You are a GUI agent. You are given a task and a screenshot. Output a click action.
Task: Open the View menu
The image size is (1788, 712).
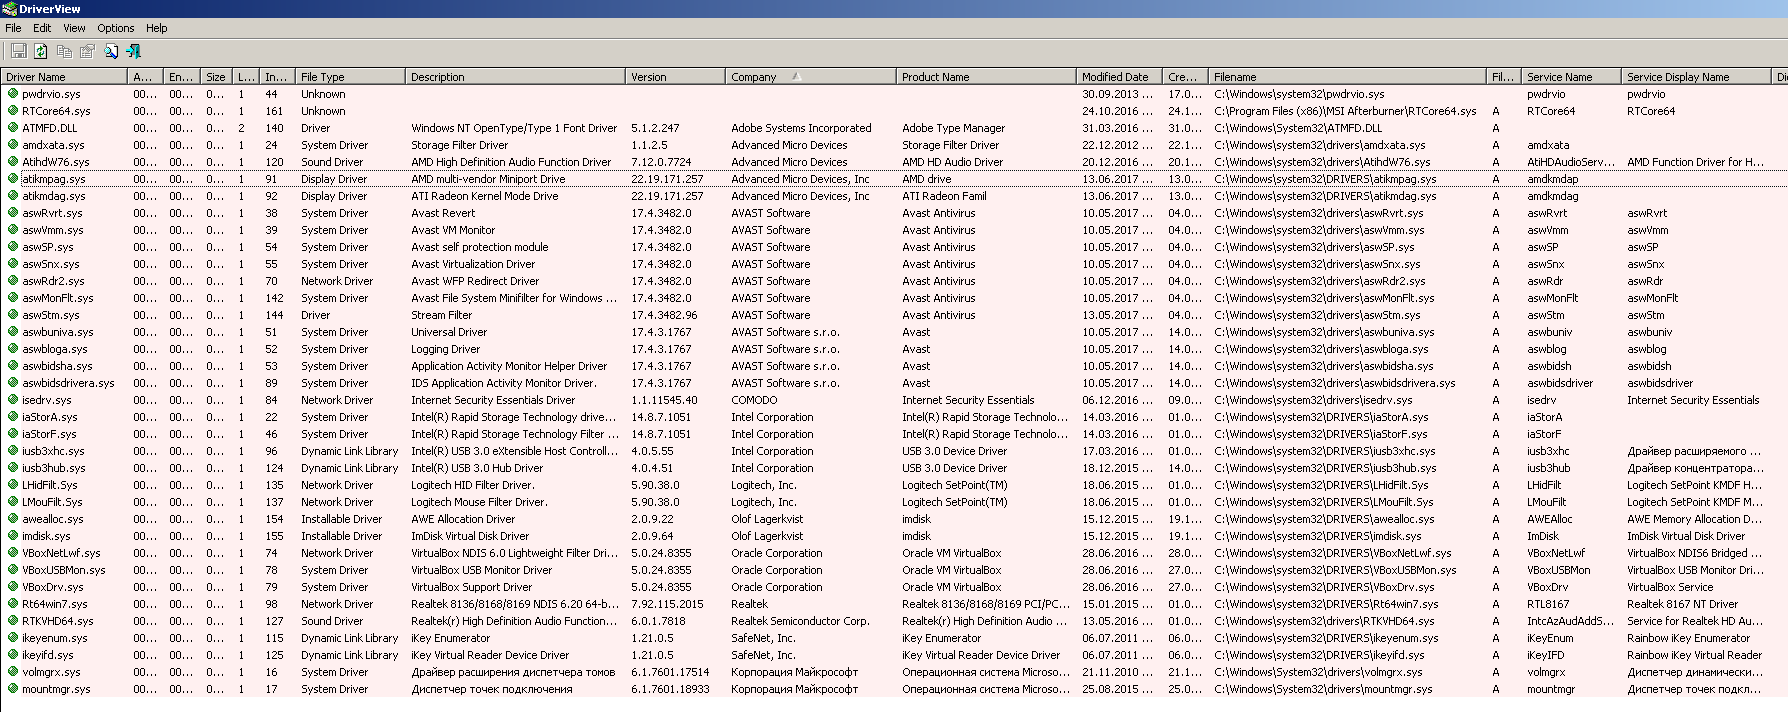click(74, 28)
